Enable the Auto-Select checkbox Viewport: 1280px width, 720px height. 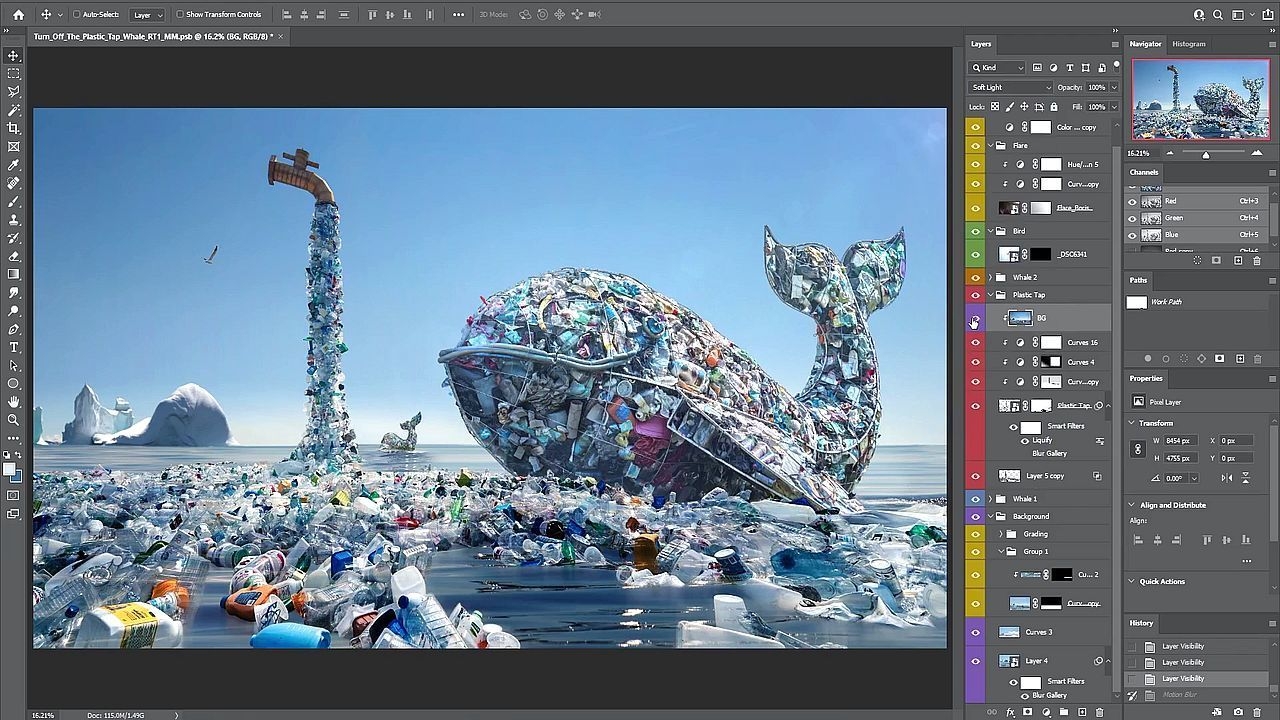point(76,14)
